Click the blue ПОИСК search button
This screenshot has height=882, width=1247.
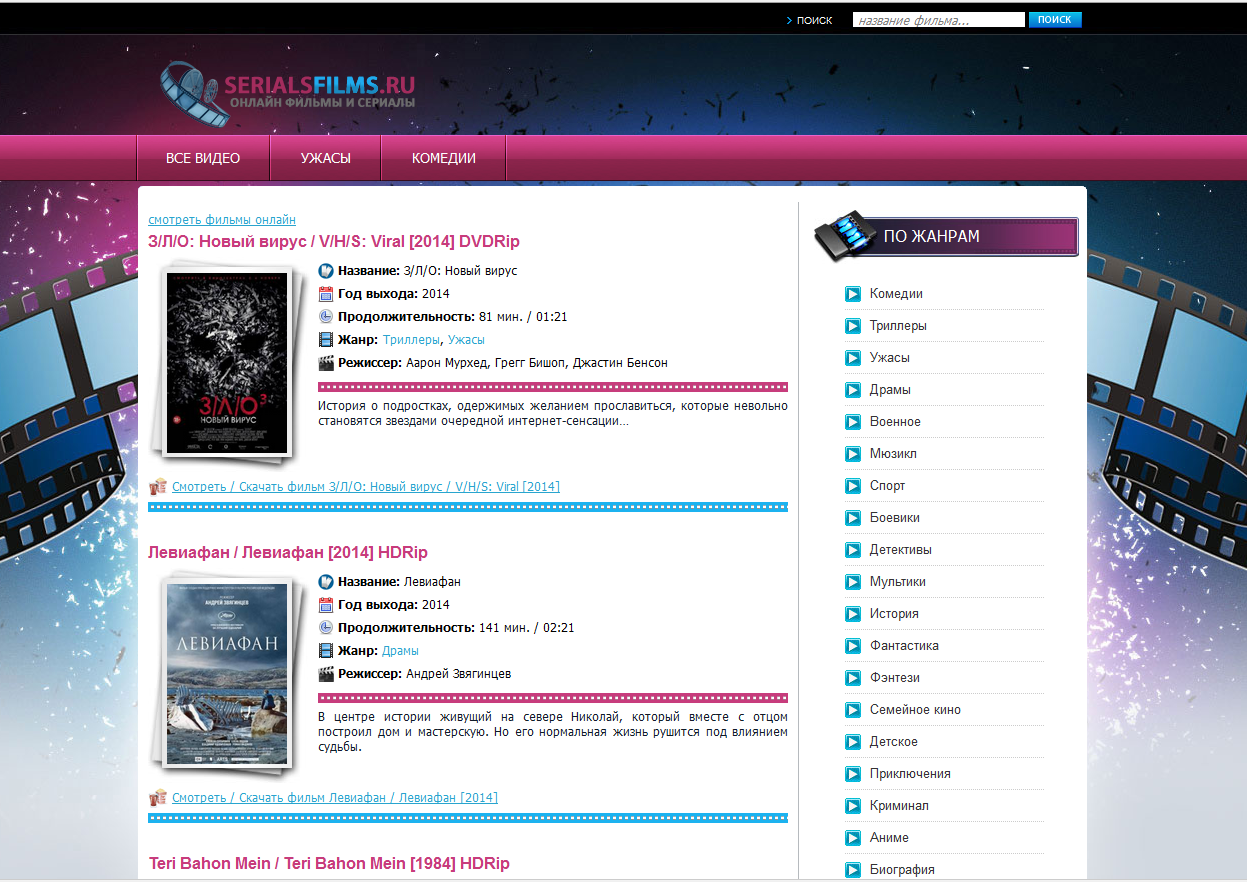(1055, 20)
